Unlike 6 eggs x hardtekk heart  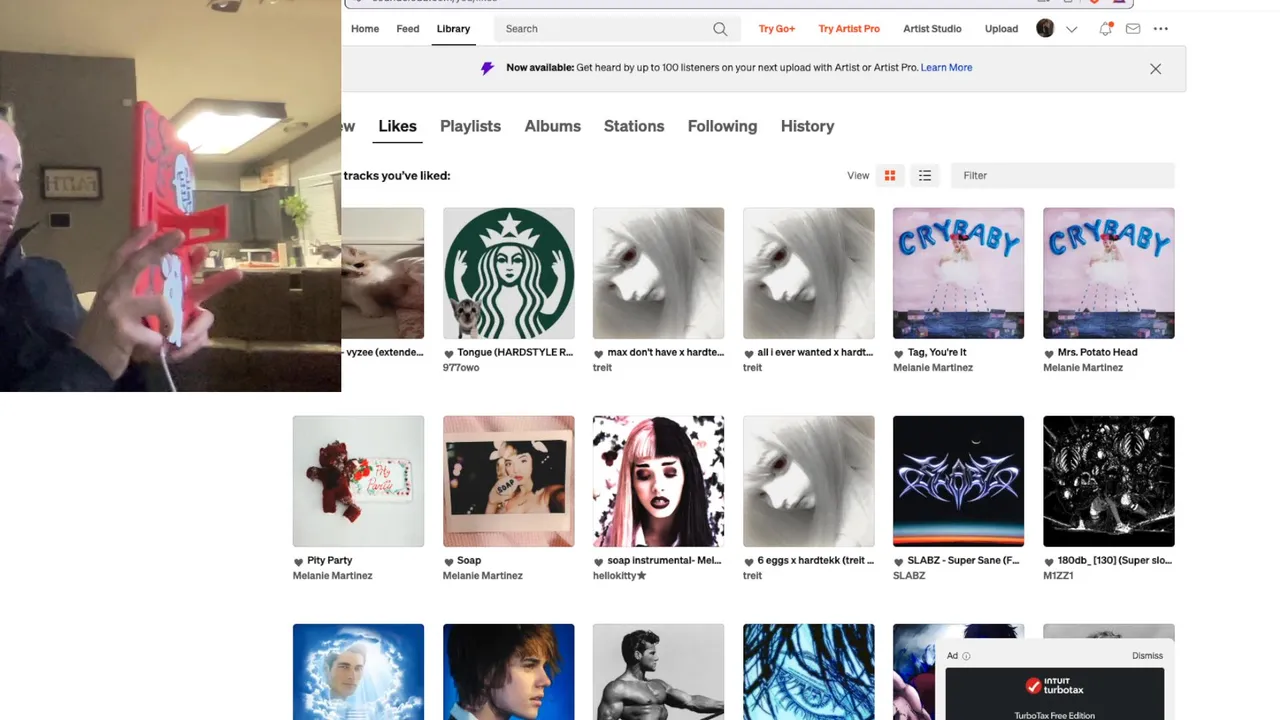(749, 562)
